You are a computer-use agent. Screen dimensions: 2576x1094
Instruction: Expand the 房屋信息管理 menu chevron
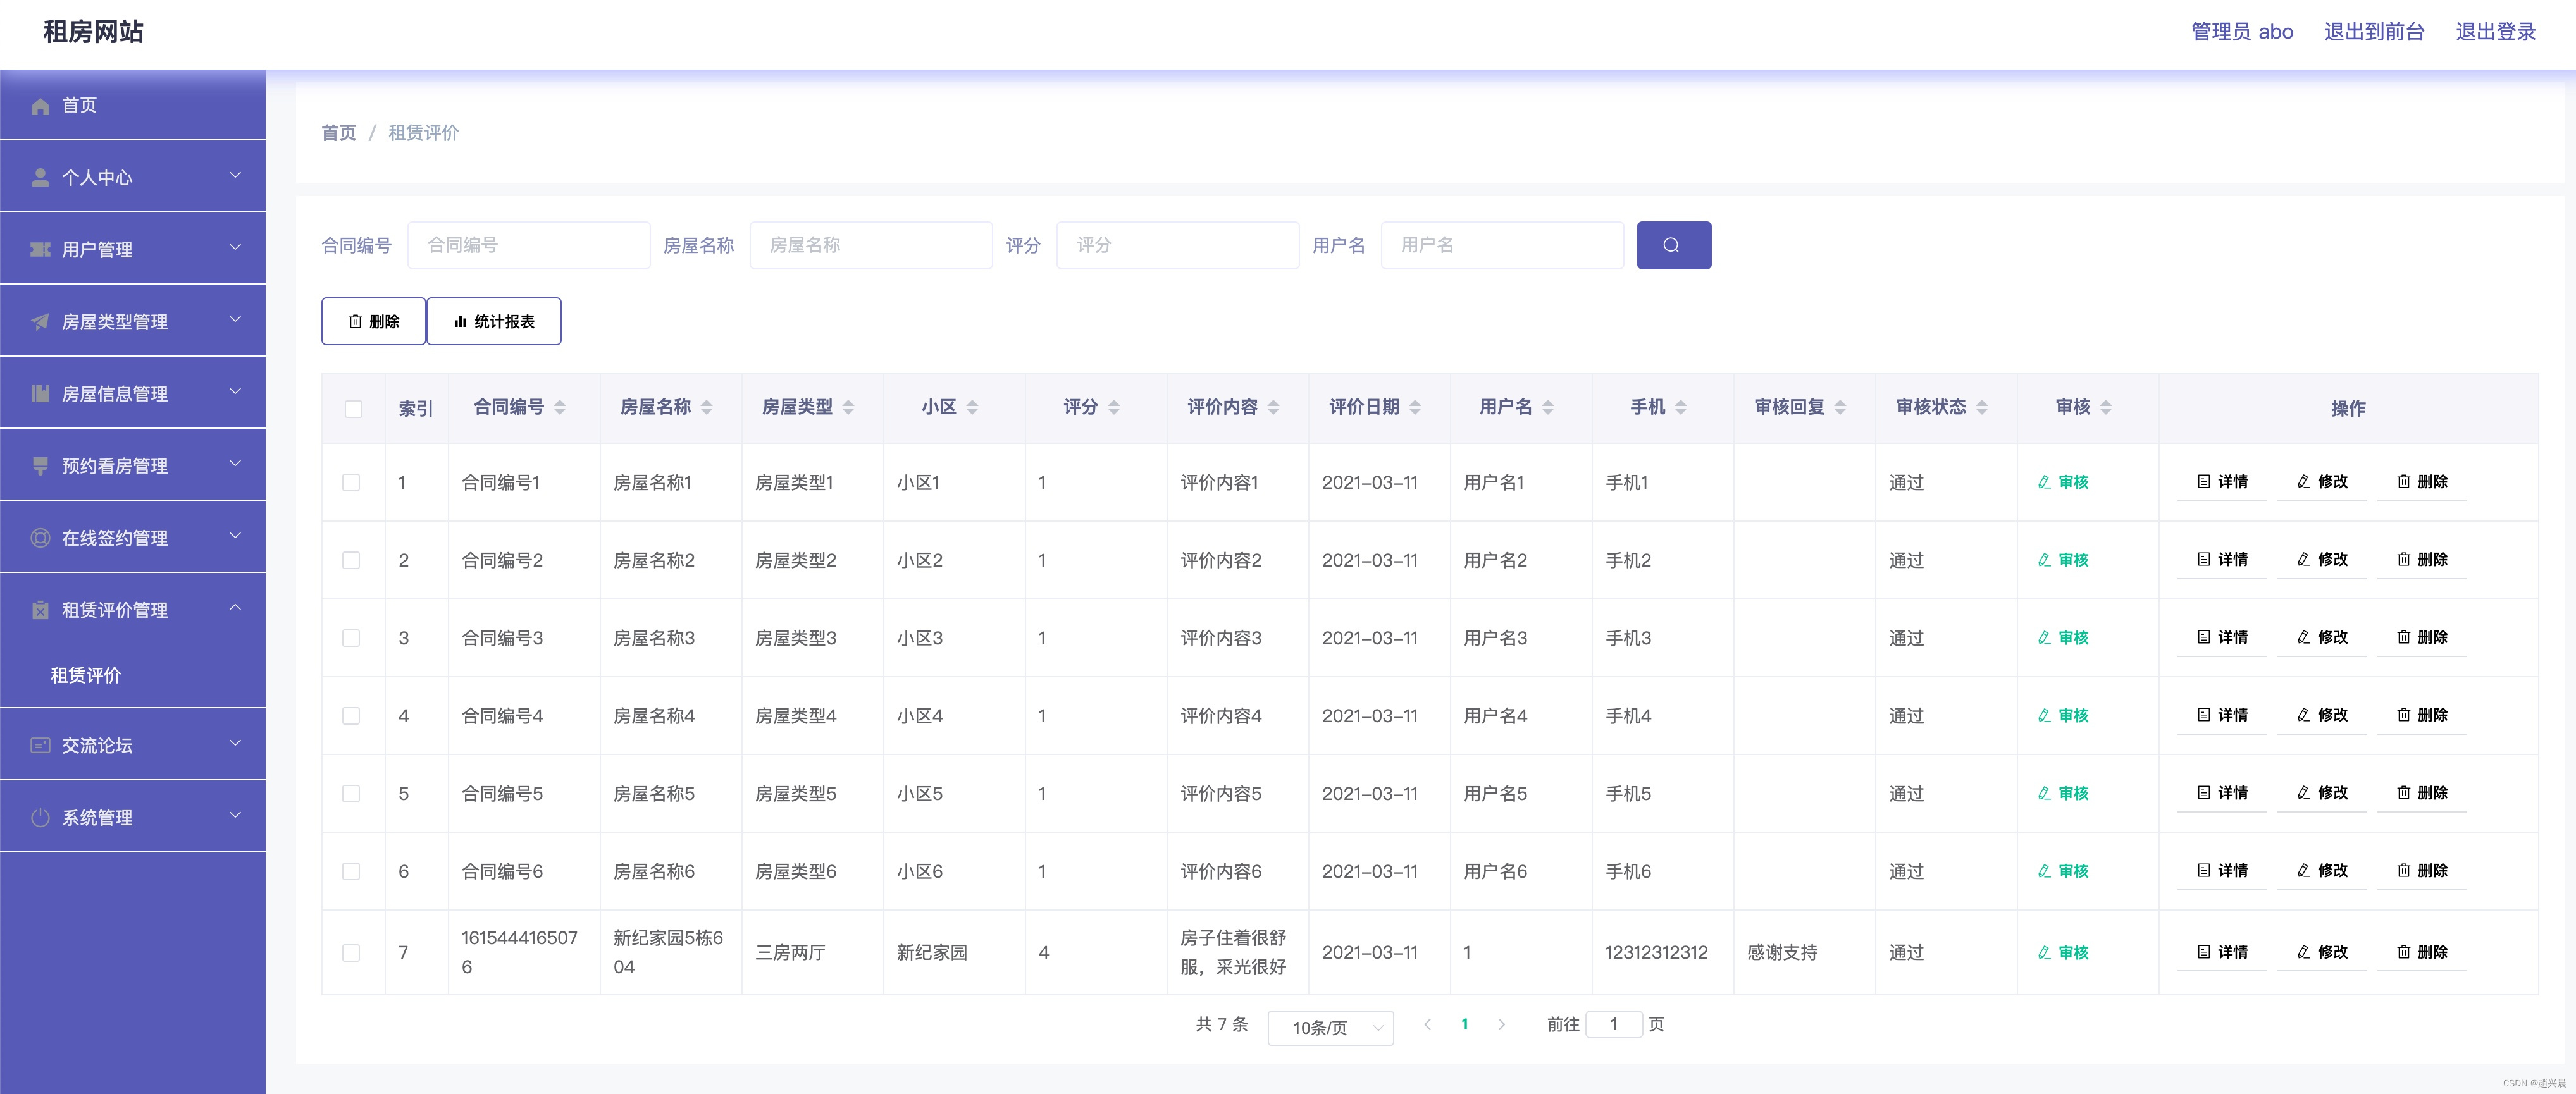(x=235, y=391)
